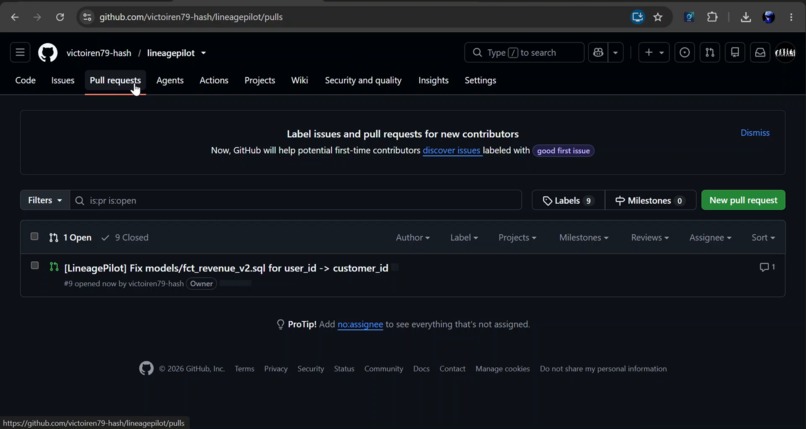Open the Insights tab
Screen dimensions: 806x429
[x=433, y=80]
